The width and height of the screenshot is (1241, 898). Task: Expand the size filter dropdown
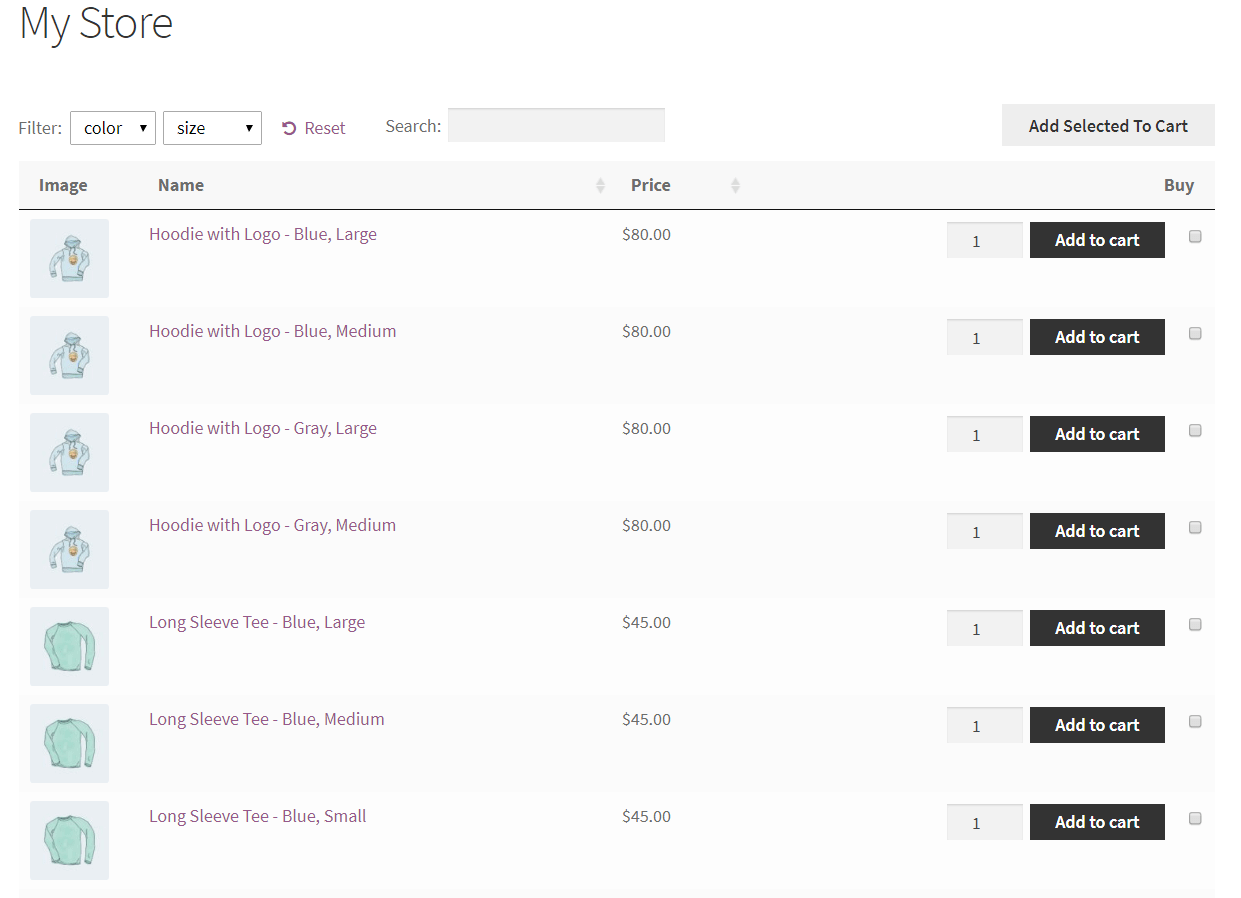pyautogui.click(x=212, y=128)
